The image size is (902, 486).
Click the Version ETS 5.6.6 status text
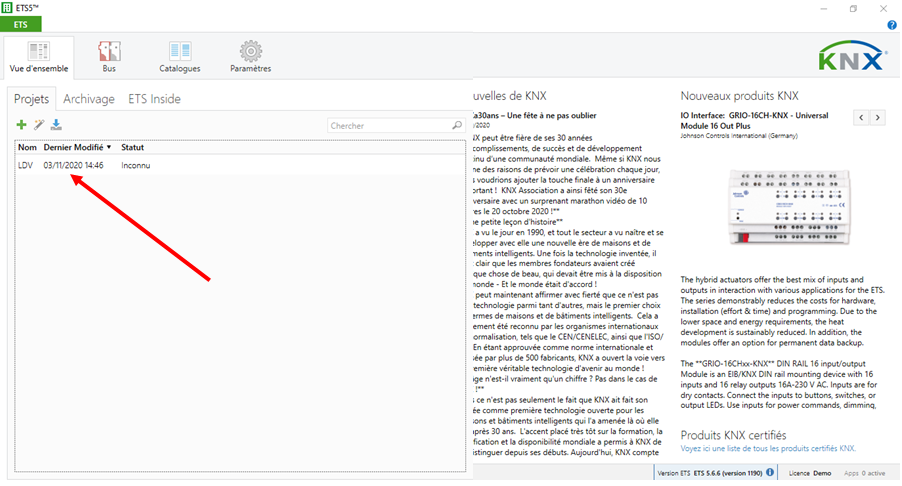pyautogui.click(x=710, y=473)
